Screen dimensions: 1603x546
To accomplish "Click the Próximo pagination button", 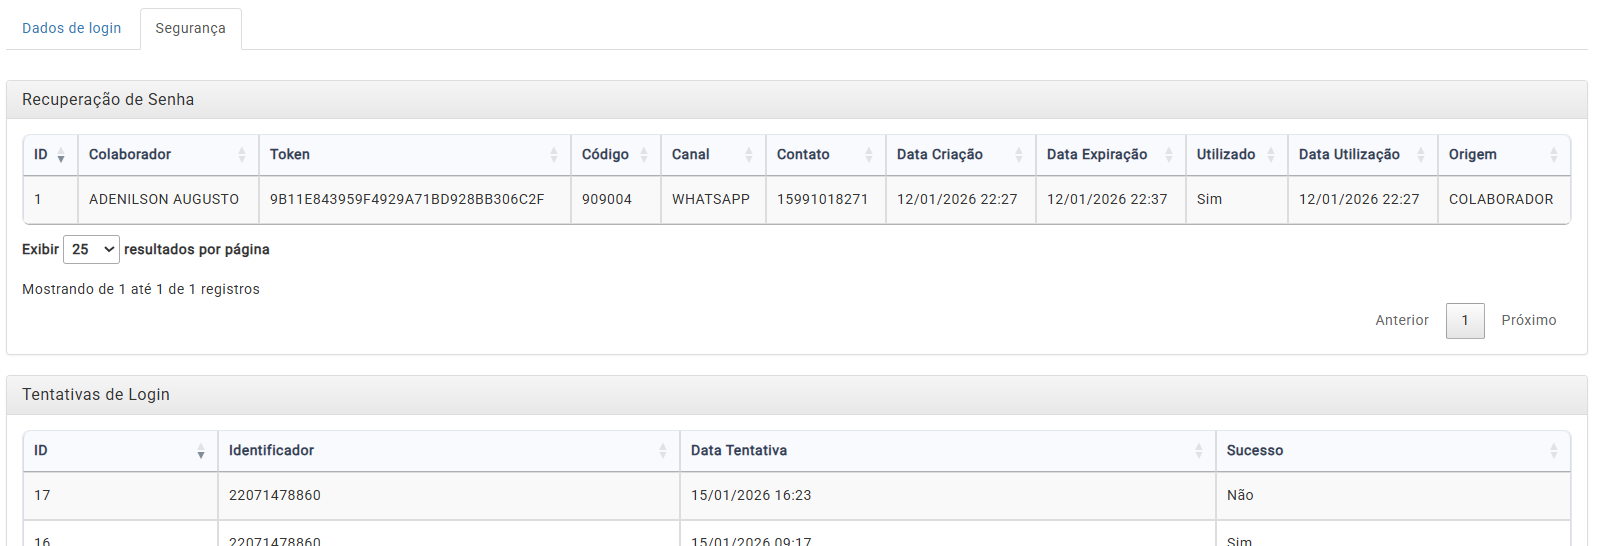I will point(1528,321).
